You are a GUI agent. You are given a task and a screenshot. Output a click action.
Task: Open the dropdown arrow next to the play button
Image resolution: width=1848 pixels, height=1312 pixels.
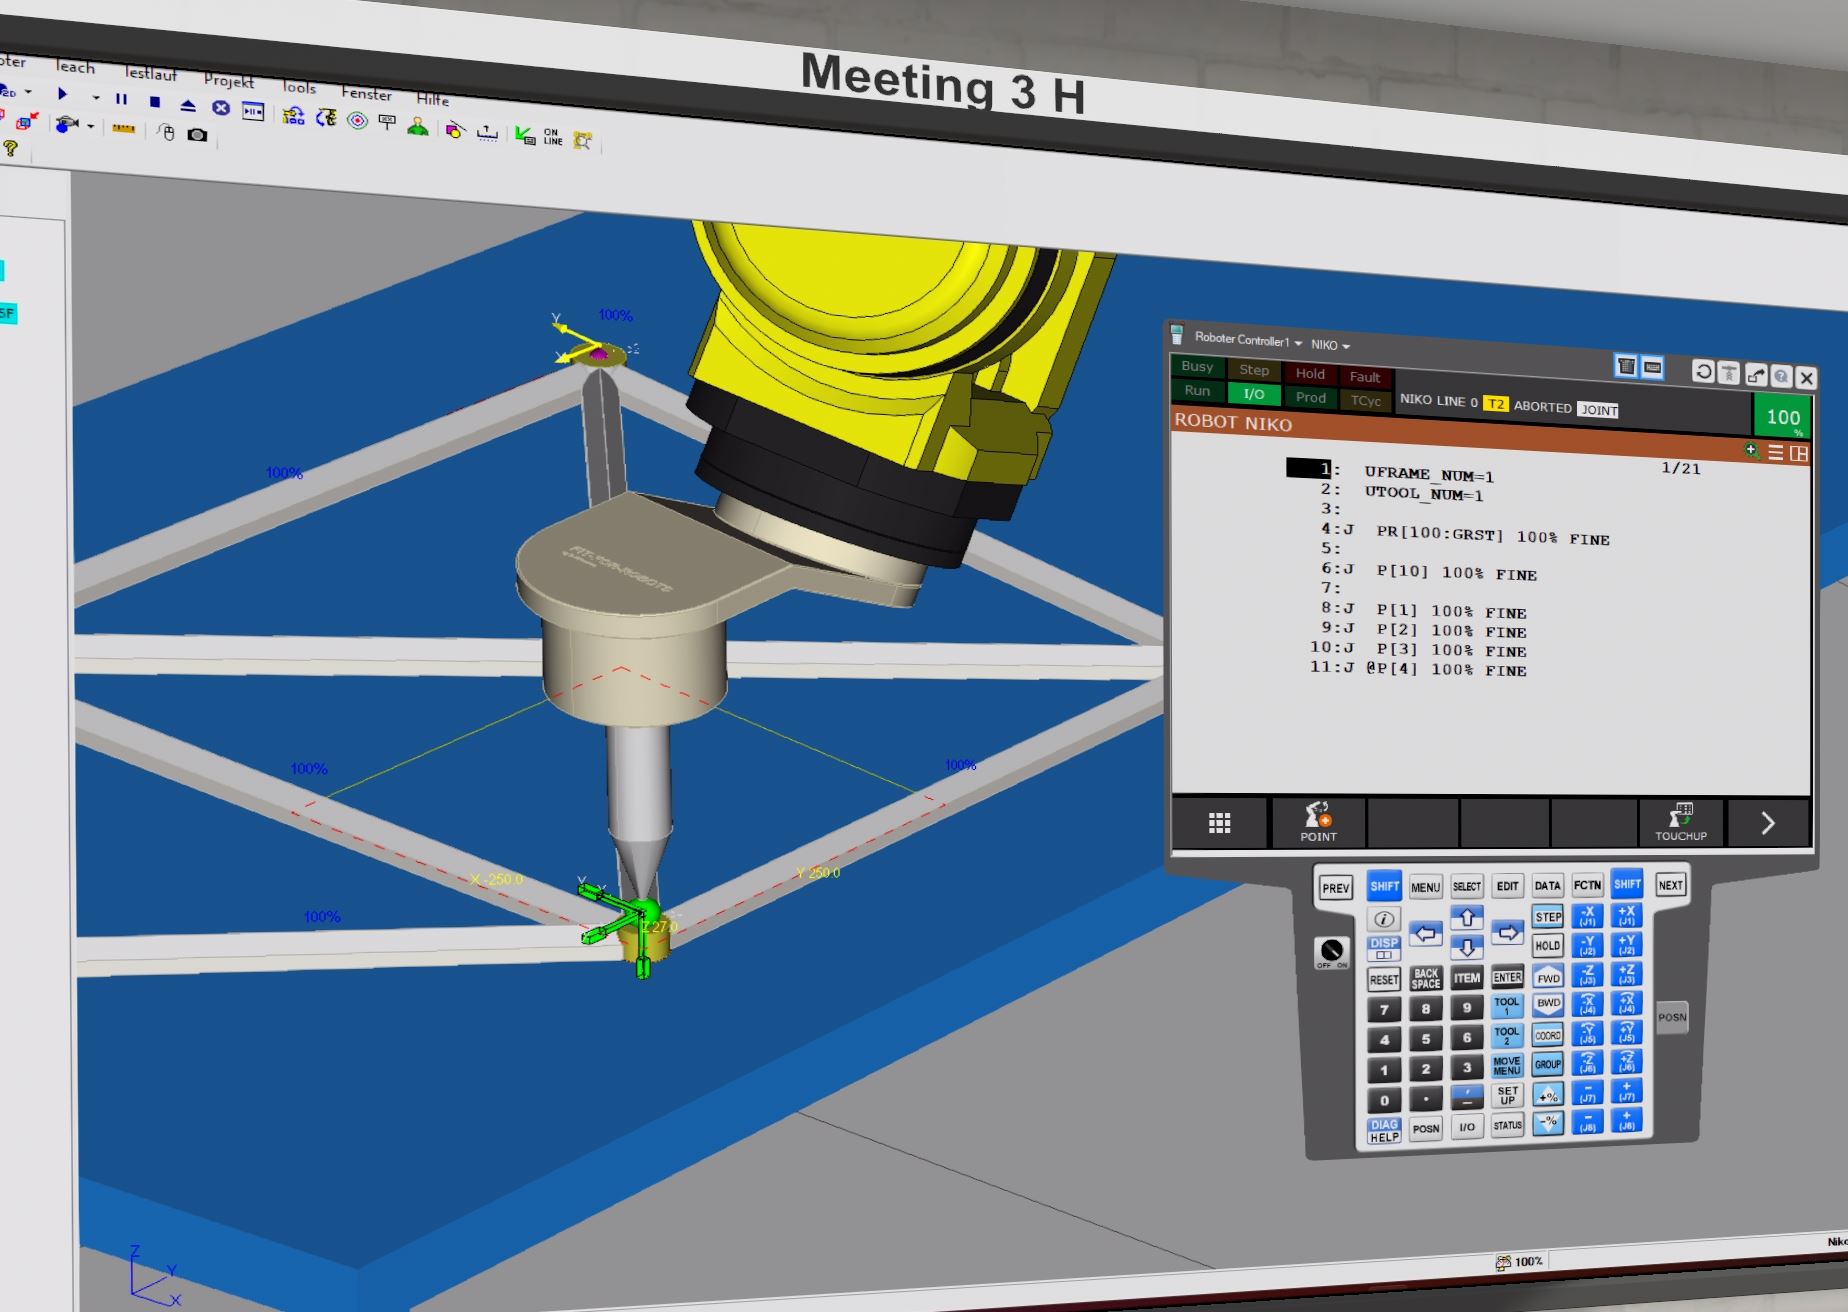click(96, 97)
